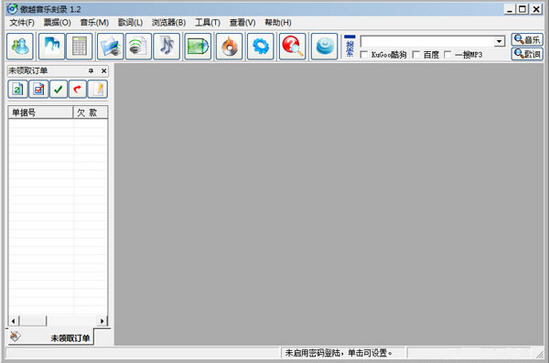
Task: Open the 文件(F) menu
Action: pyautogui.click(x=22, y=23)
